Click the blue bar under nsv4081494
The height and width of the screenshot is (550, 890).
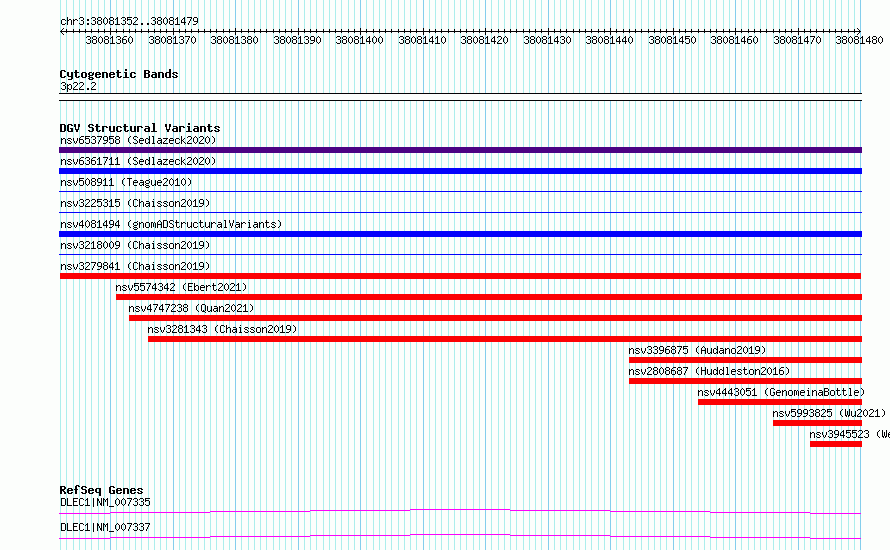click(x=460, y=234)
